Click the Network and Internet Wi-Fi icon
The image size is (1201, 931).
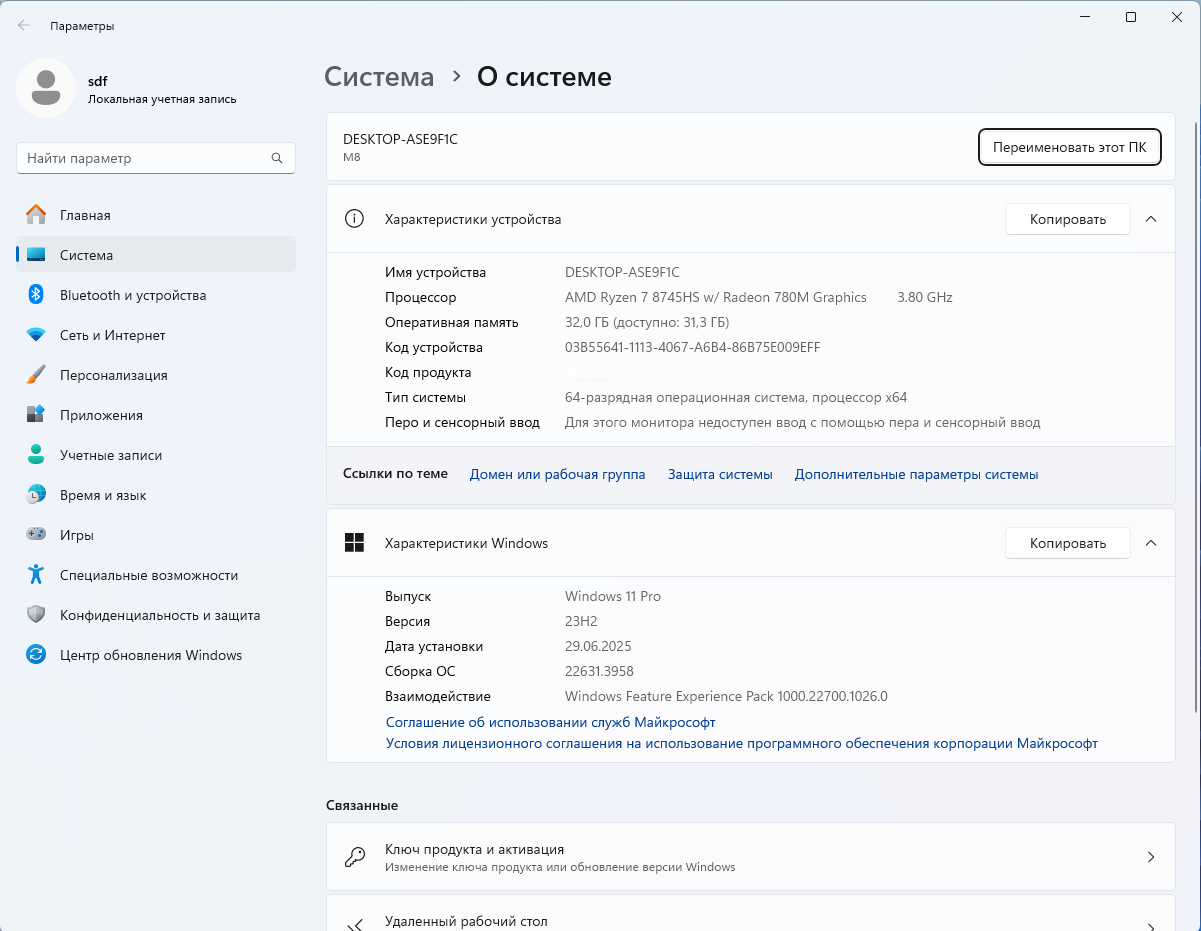point(36,335)
